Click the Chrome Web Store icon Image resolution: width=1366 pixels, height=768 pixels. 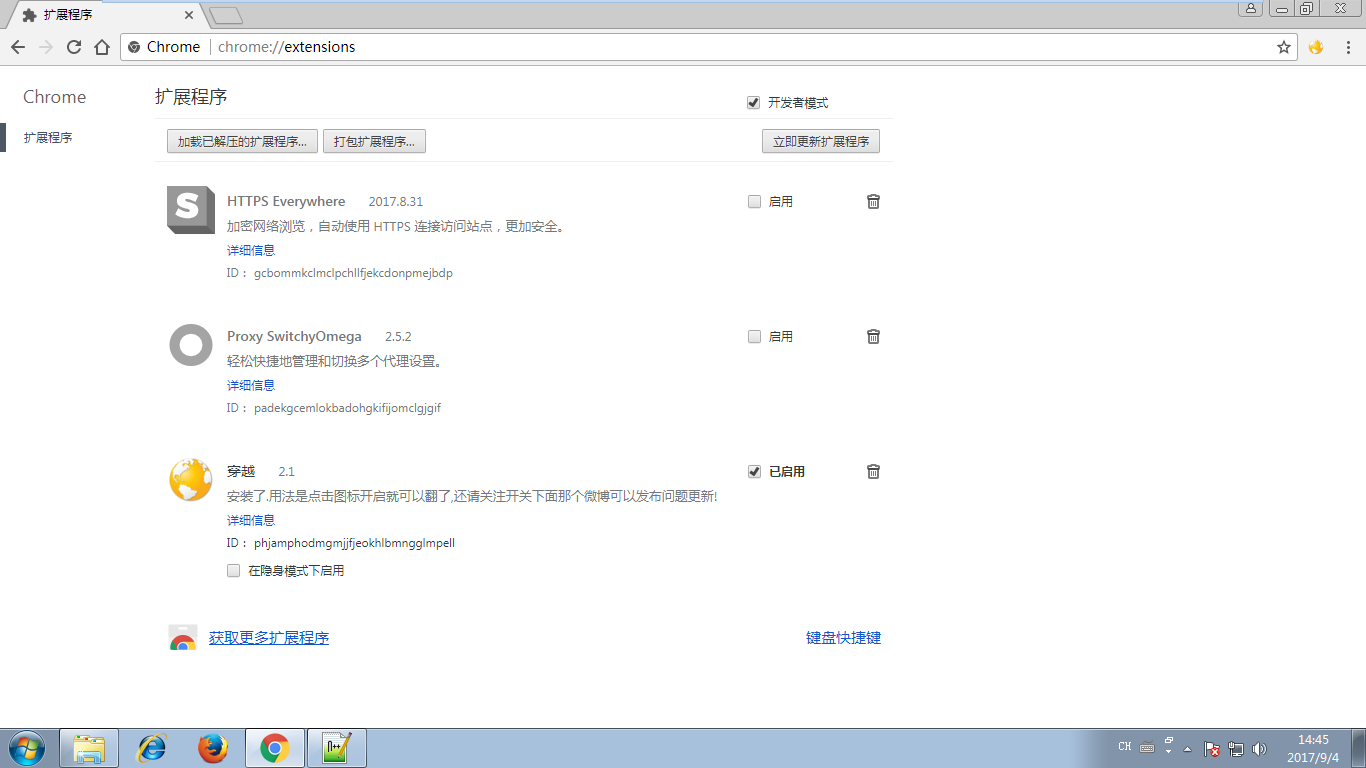(x=182, y=638)
